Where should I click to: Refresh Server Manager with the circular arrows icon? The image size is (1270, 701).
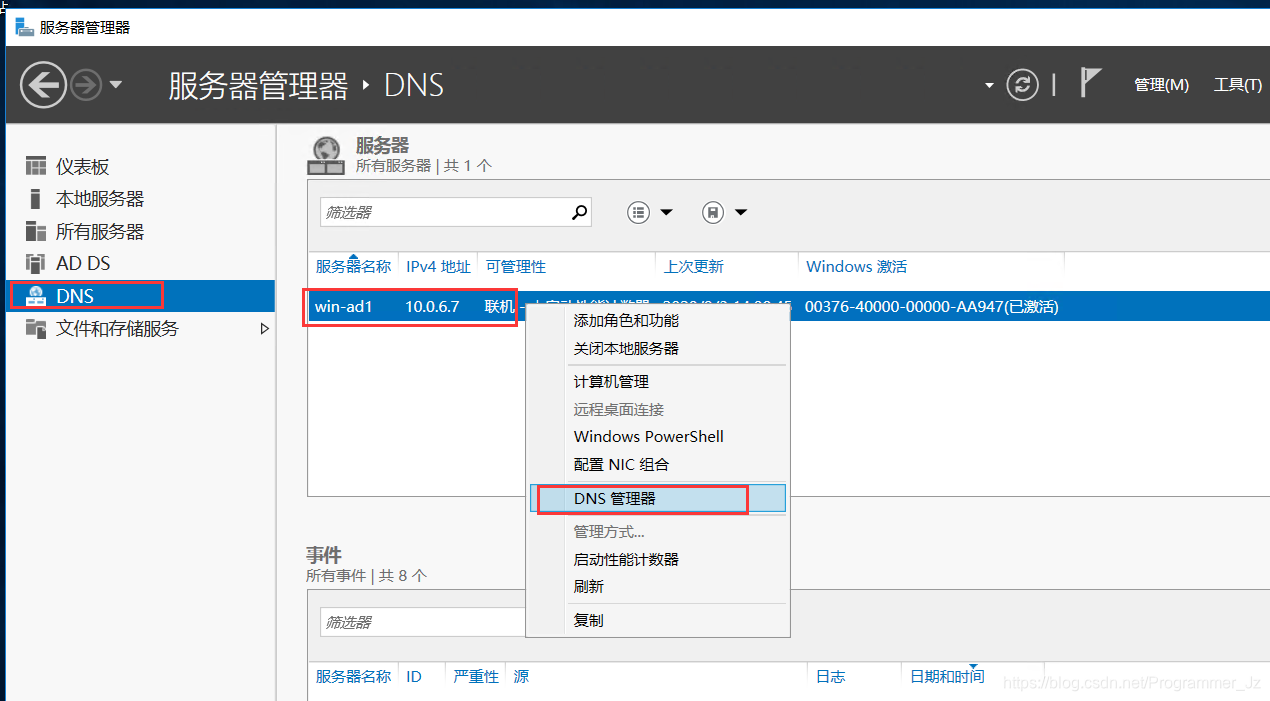(x=1022, y=85)
